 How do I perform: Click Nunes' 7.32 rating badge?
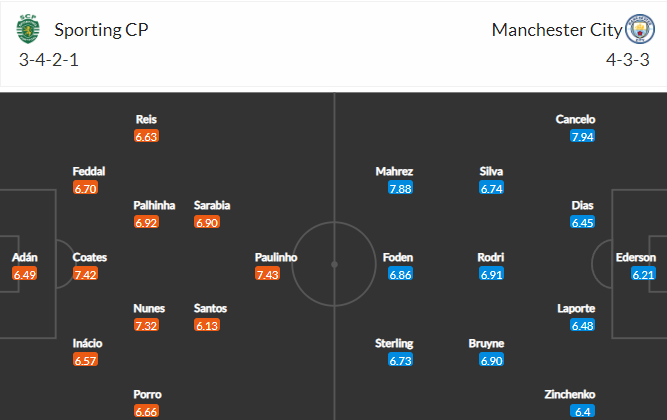[146, 325]
